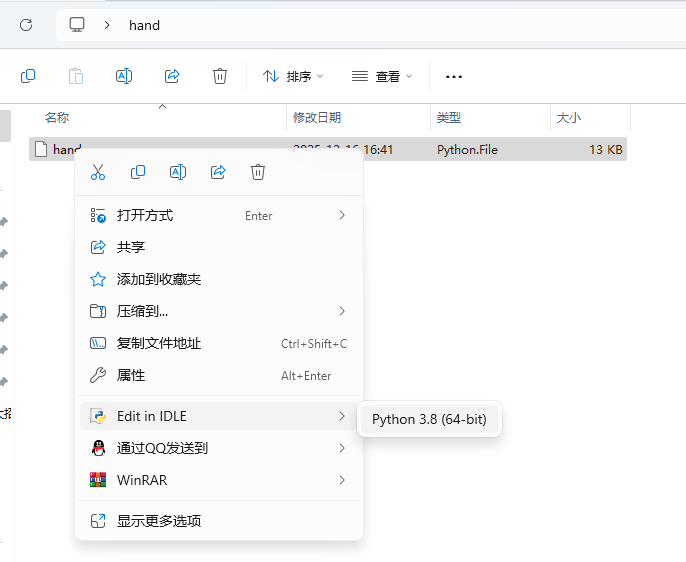Expand the arrow next to WinRAR
686x562 pixels.
342,480
